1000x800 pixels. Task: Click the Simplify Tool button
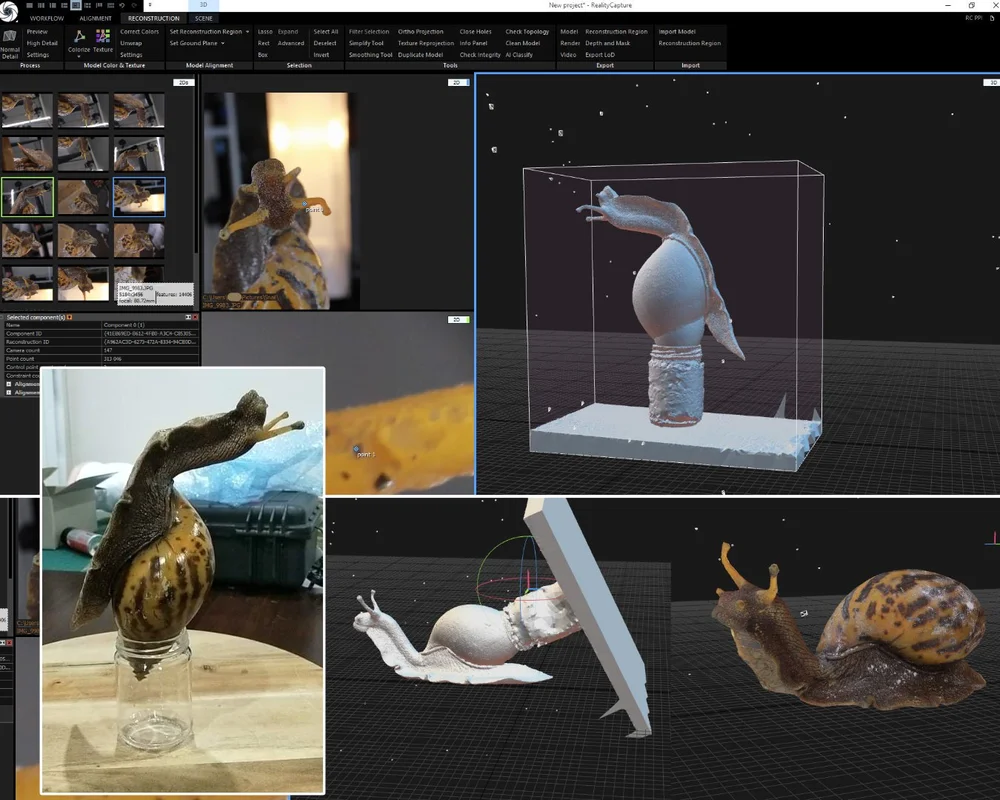[366, 43]
